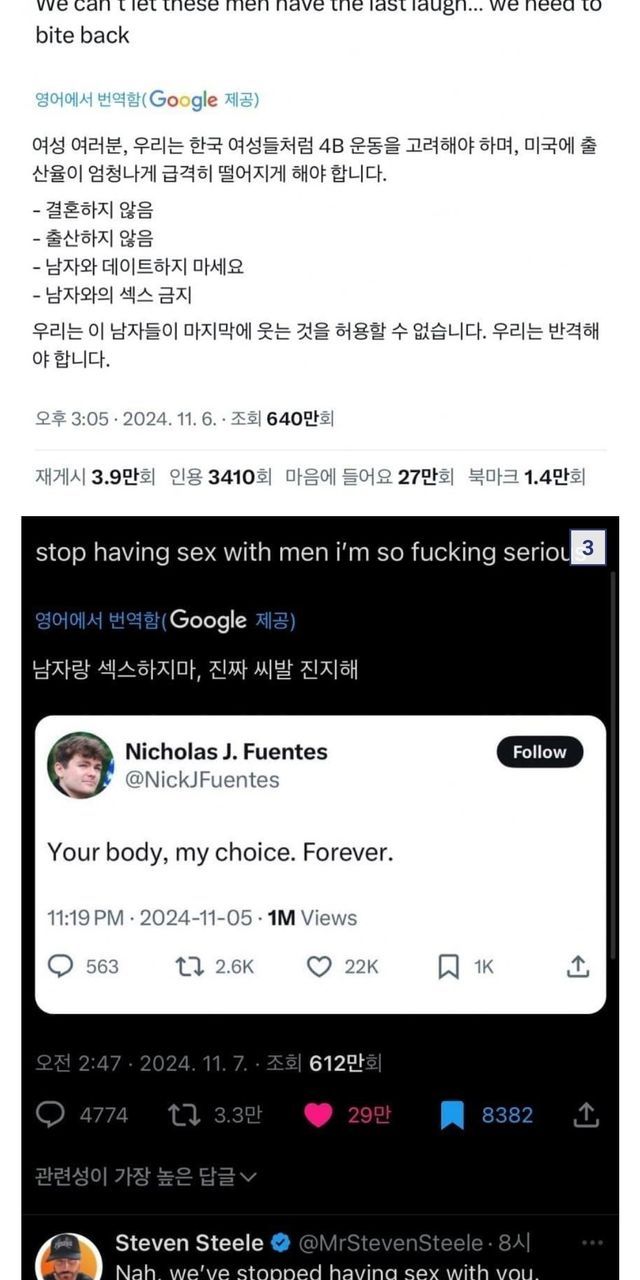
Task: Click the reply icon showing 563
Action: tap(61, 966)
